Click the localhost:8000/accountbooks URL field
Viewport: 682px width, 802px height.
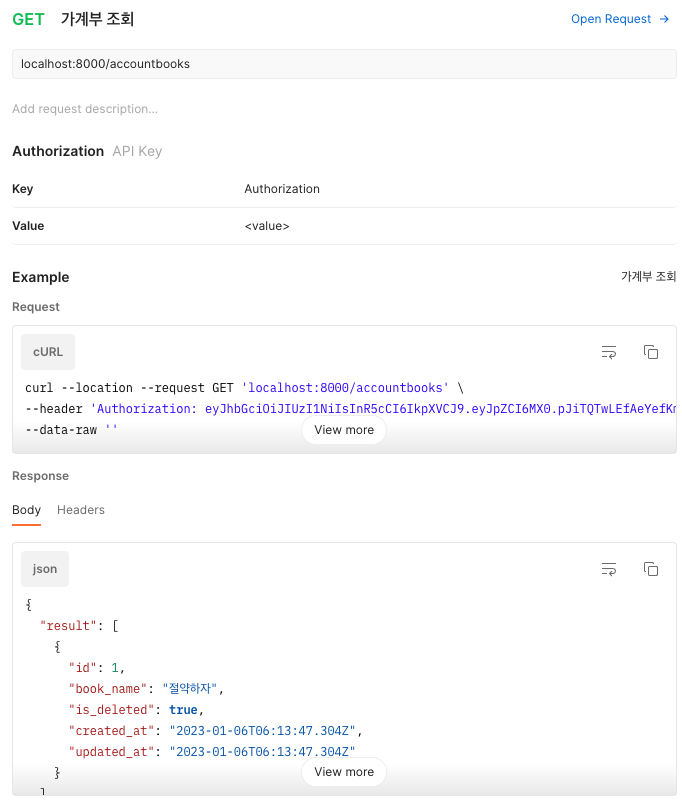coord(341,63)
